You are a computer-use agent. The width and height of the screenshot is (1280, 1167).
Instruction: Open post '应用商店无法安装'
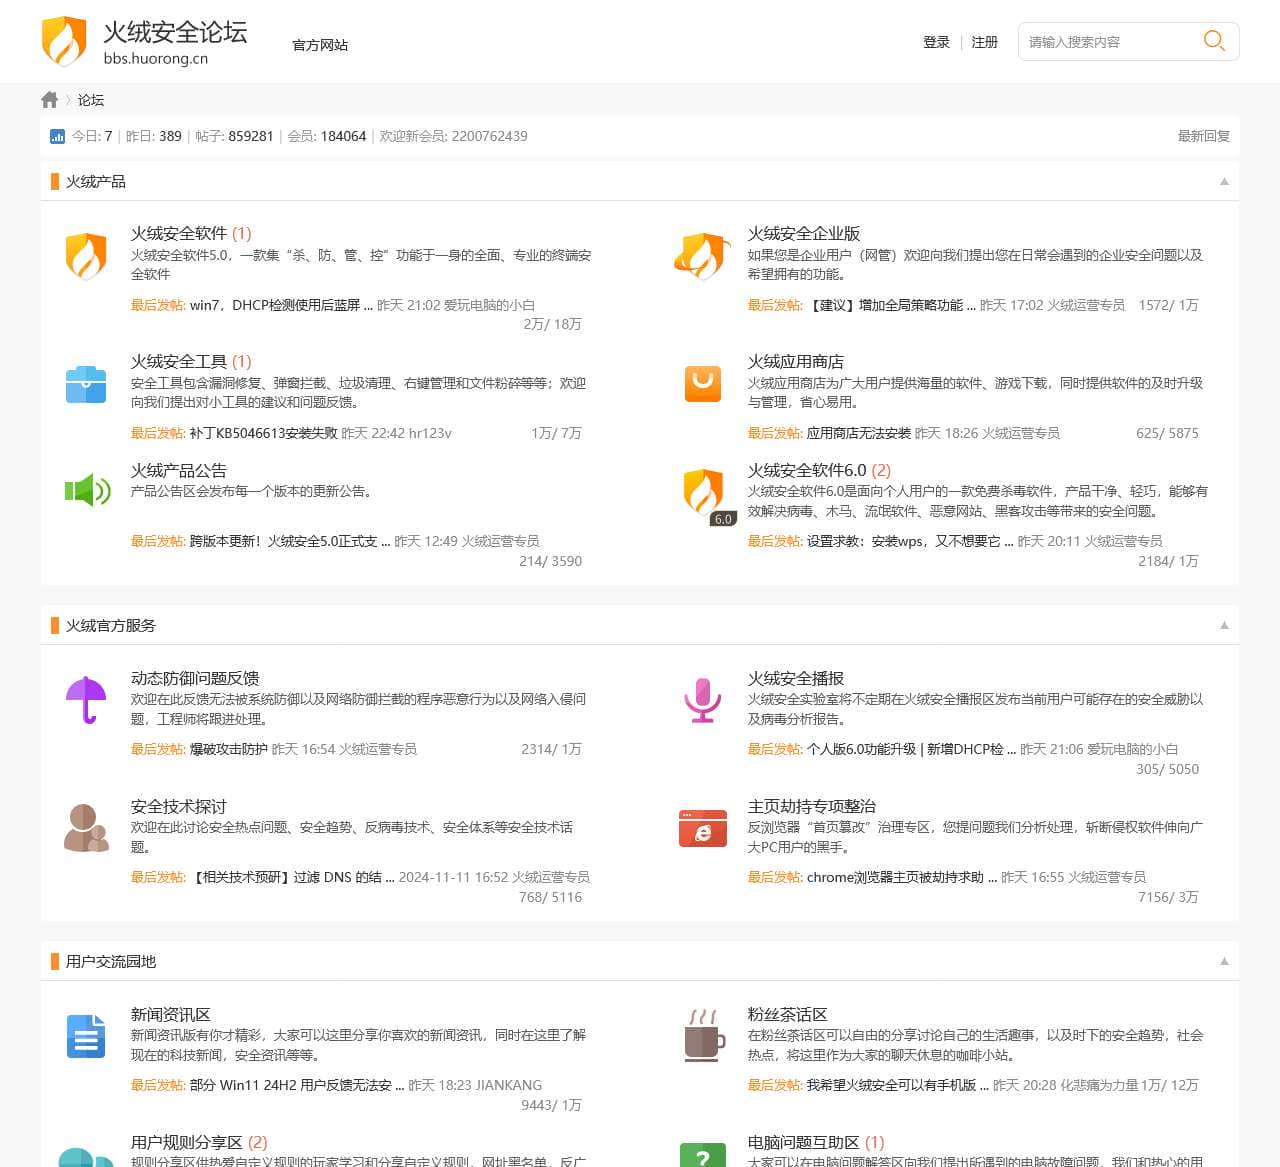858,433
